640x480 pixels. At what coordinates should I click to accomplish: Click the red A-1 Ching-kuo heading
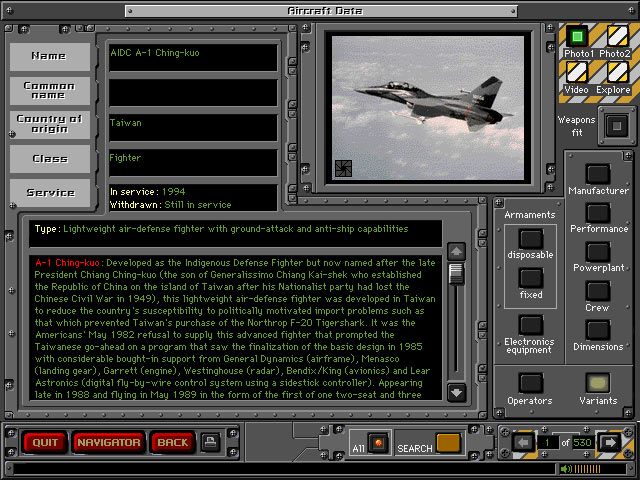coord(67,262)
